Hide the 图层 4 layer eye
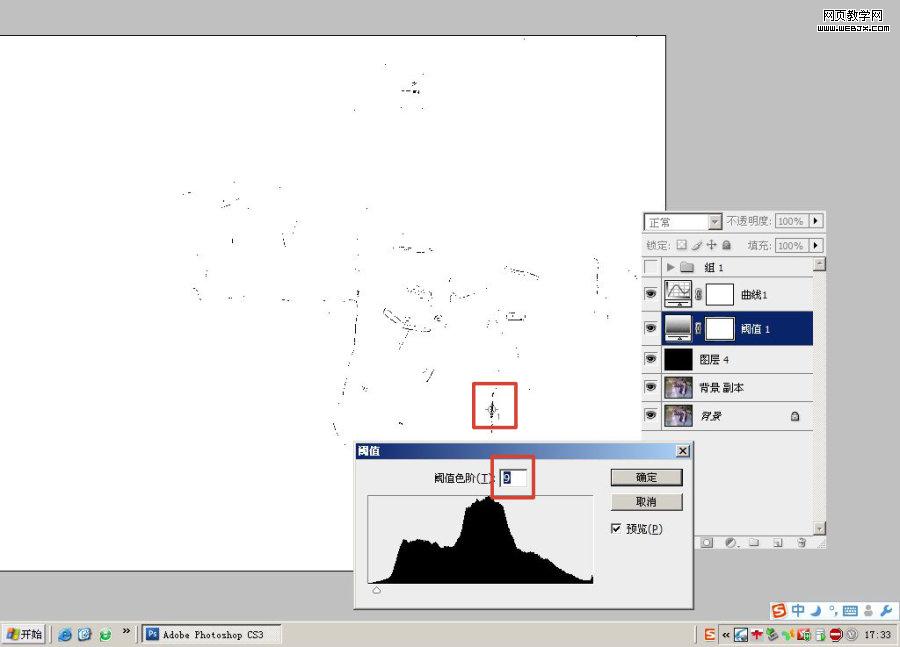The image size is (900, 647). (650, 359)
